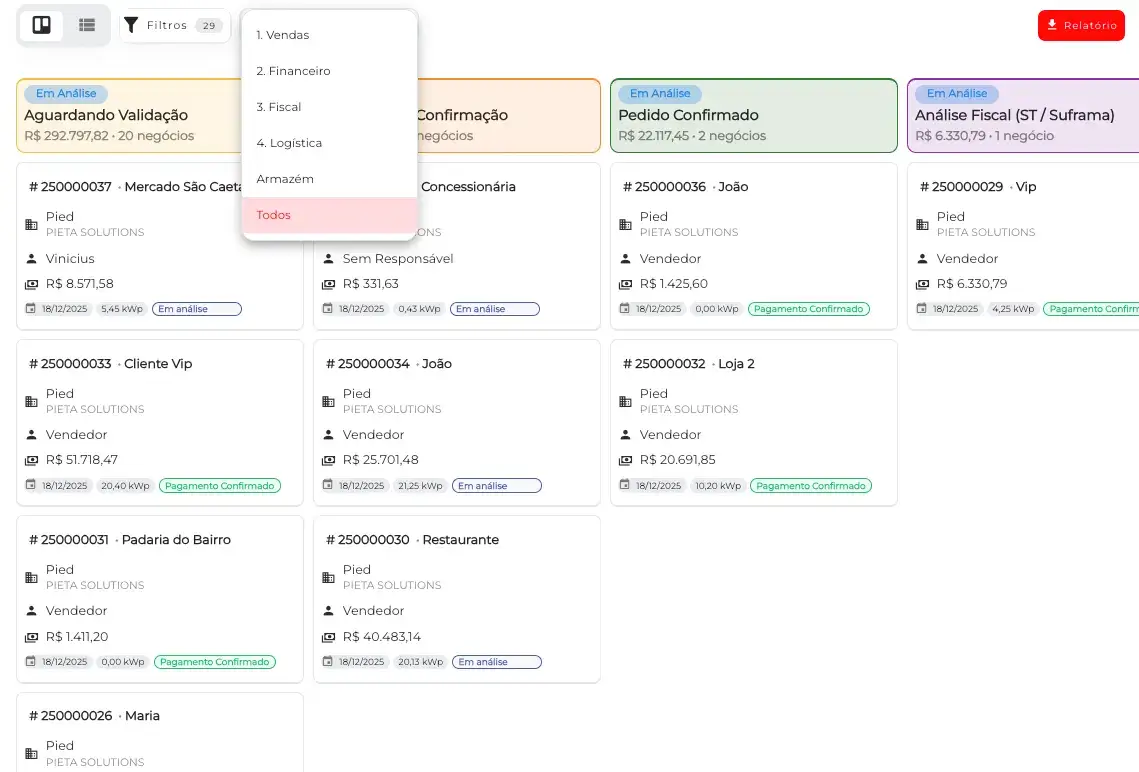Click the money icon on deal 250000037
The width and height of the screenshot is (1139, 772).
pyautogui.click(x=31, y=284)
